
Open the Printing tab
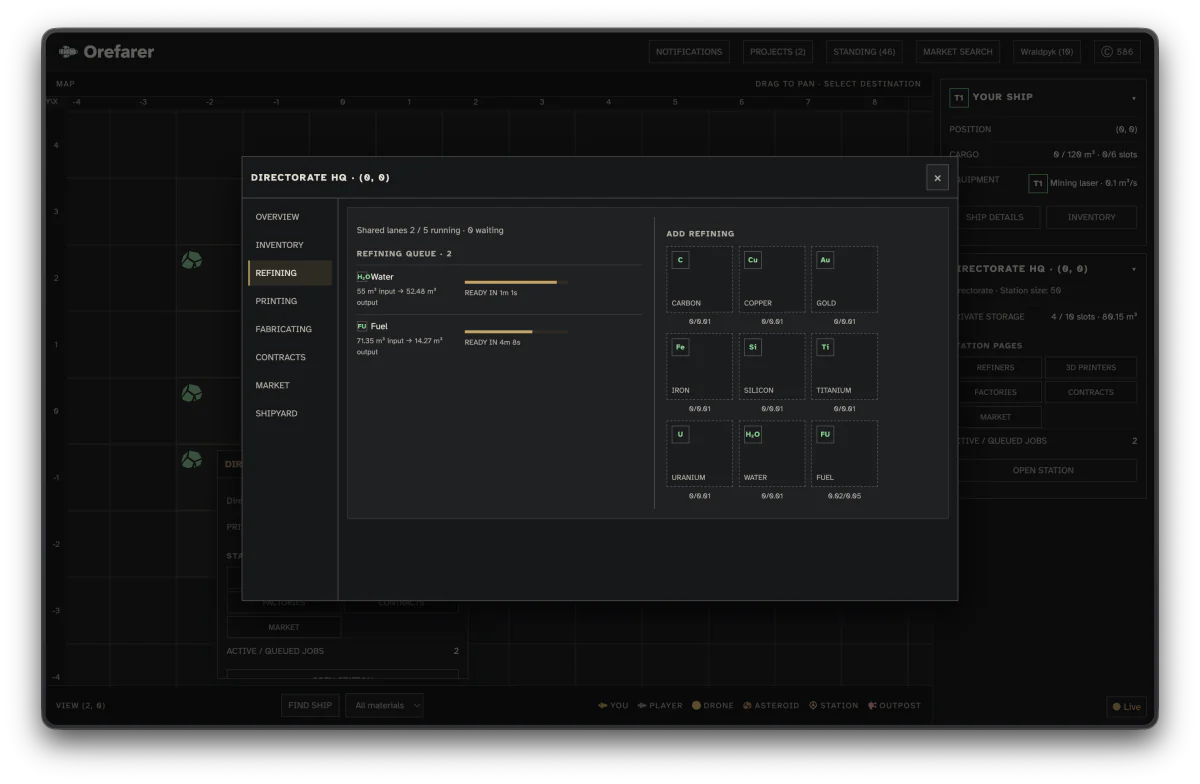click(290, 301)
